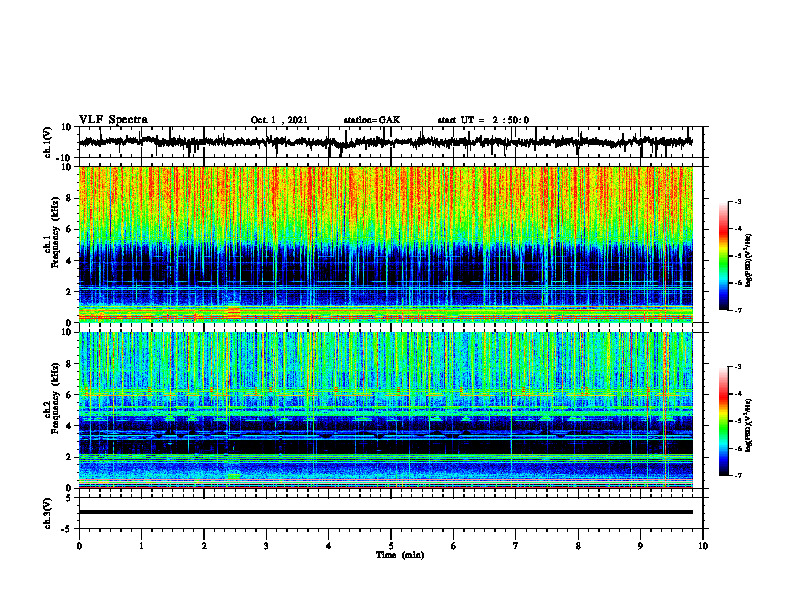This screenshot has width=792, height=612.
Task: Click time axis tick label "7"
Action: click(516, 546)
